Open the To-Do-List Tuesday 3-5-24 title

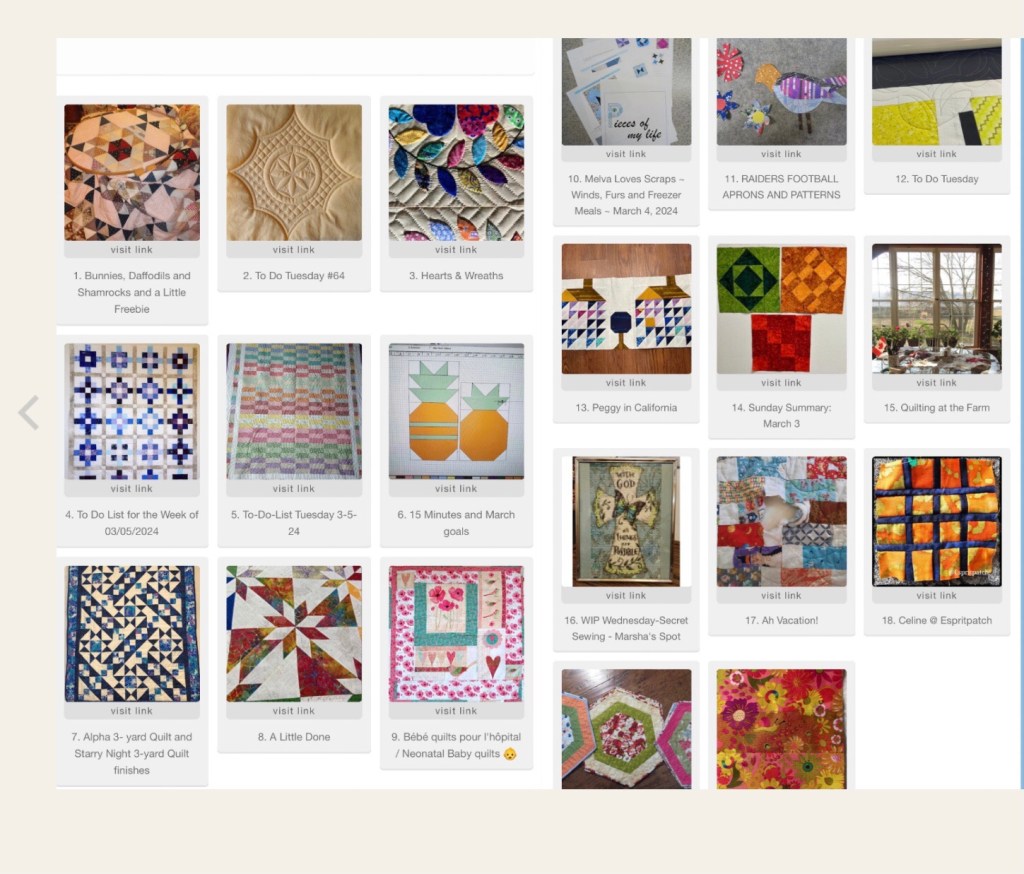[294, 523]
